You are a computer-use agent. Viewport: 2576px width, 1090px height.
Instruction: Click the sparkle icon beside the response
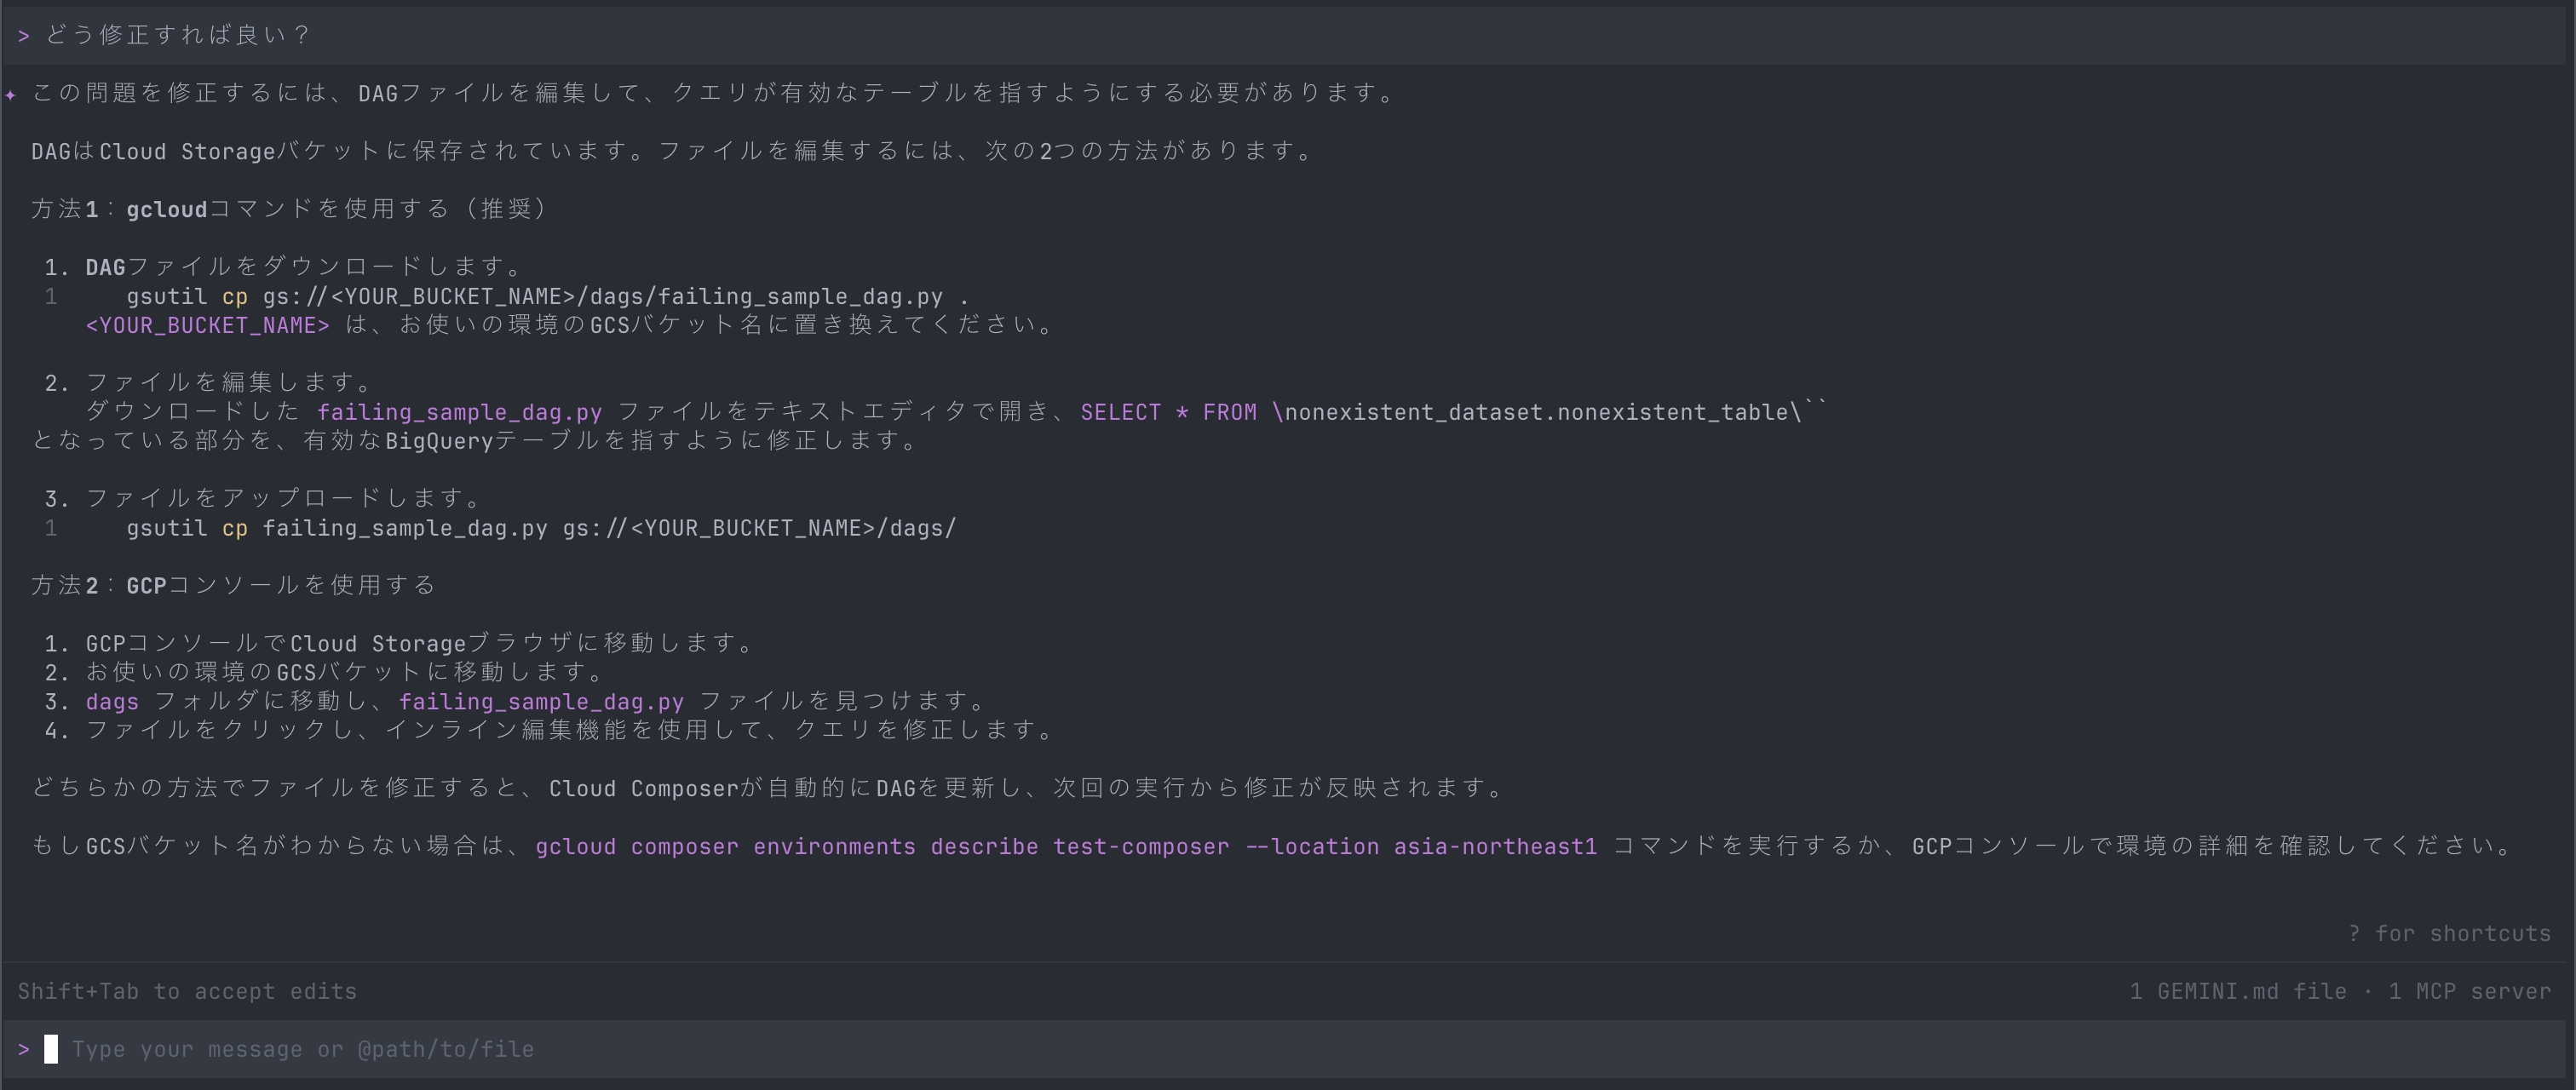pyautogui.click(x=11, y=95)
